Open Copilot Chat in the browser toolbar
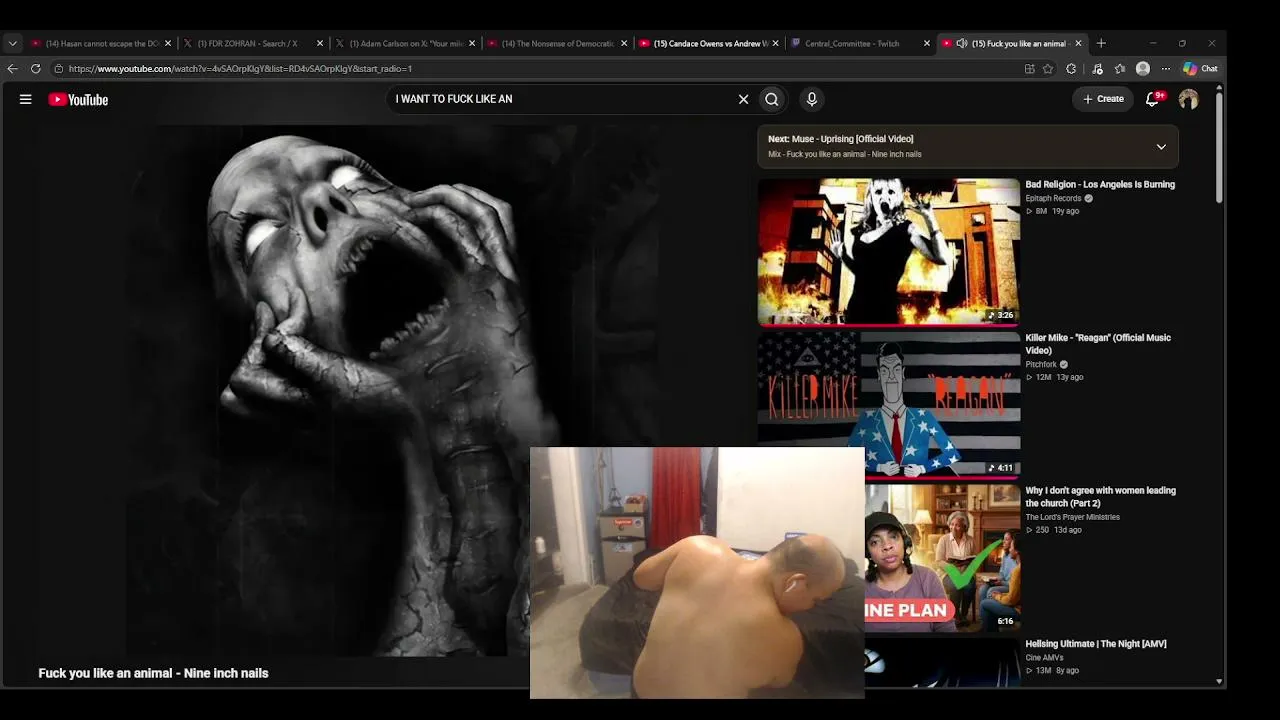This screenshot has width=1280, height=720. click(x=1200, y=69)
